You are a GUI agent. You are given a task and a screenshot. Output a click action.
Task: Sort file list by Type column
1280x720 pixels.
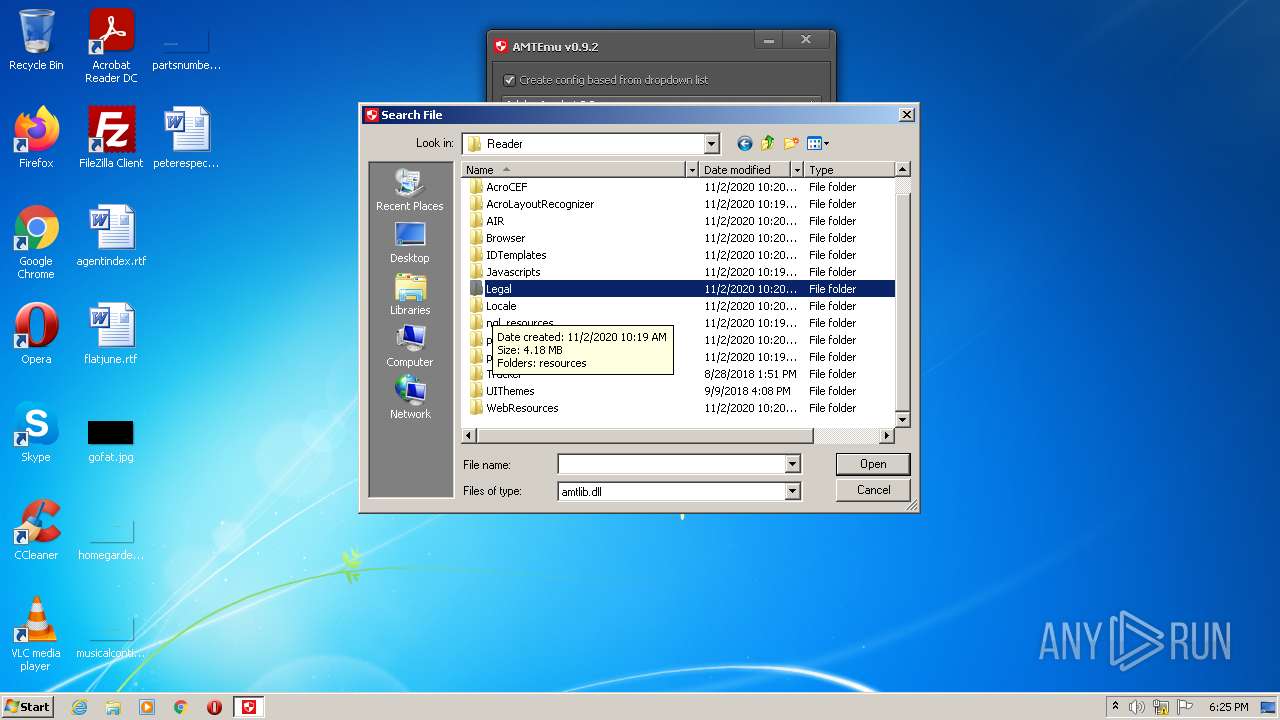coord(849,170)
